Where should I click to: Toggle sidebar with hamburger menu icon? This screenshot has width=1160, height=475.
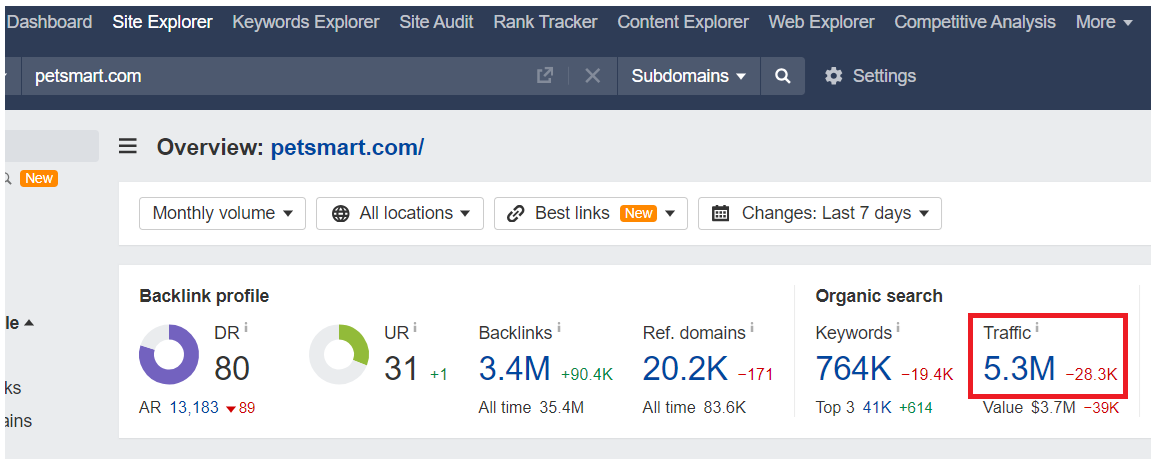coord(128,146)
